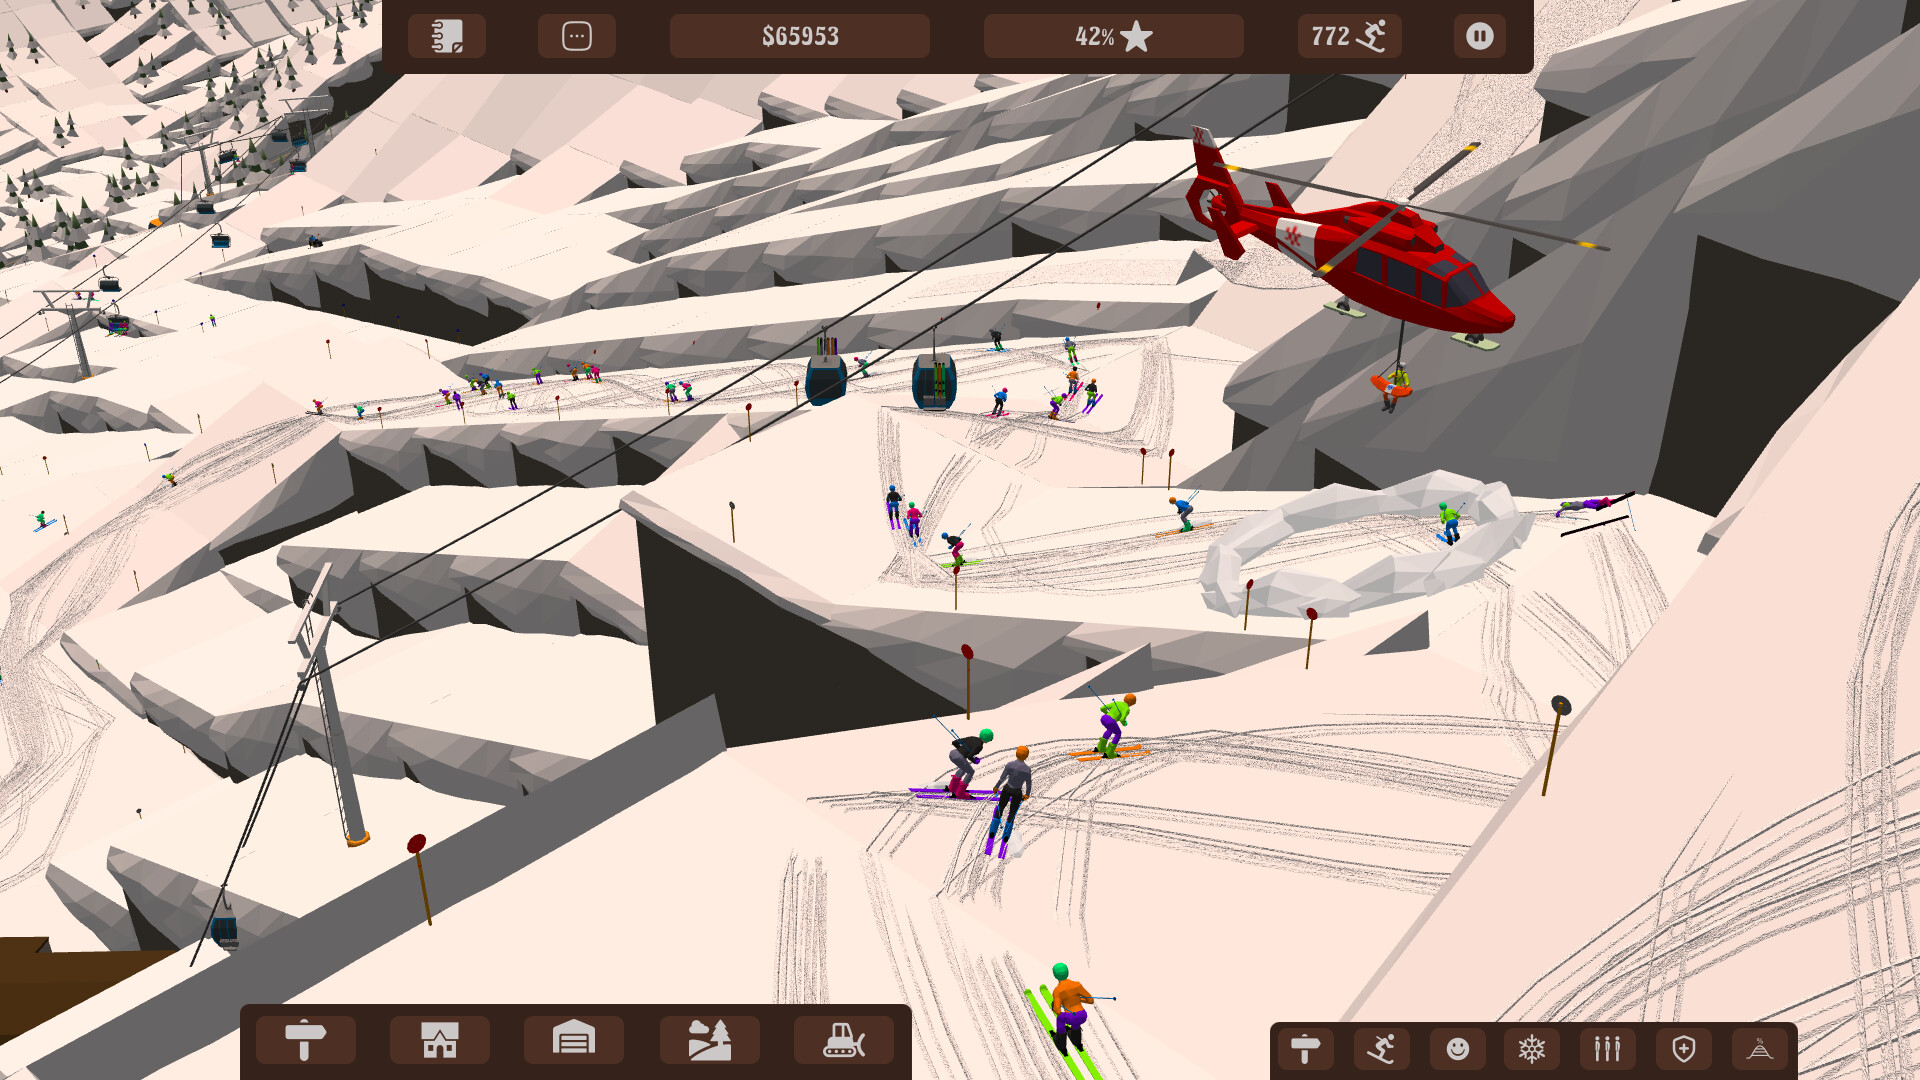Pause the game simulation
This screenshot has width=1920, height=1080.
tap(1479, 36)
